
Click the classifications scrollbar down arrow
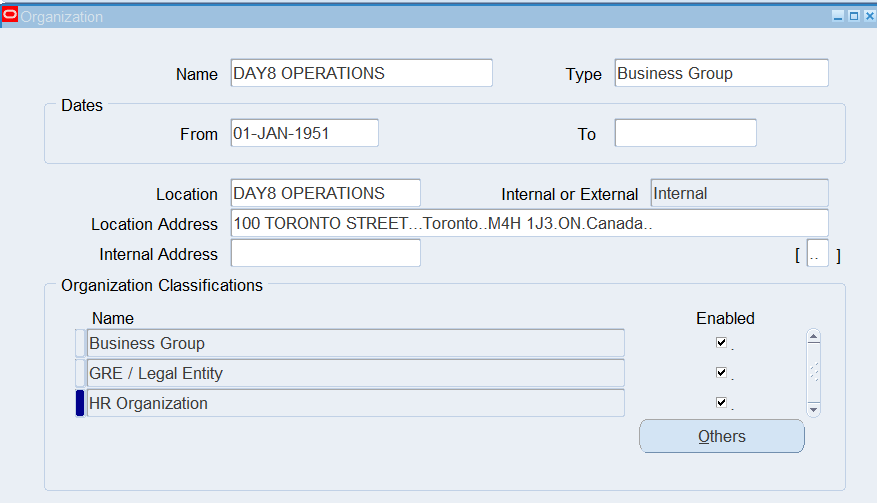[x=813, y=410]
